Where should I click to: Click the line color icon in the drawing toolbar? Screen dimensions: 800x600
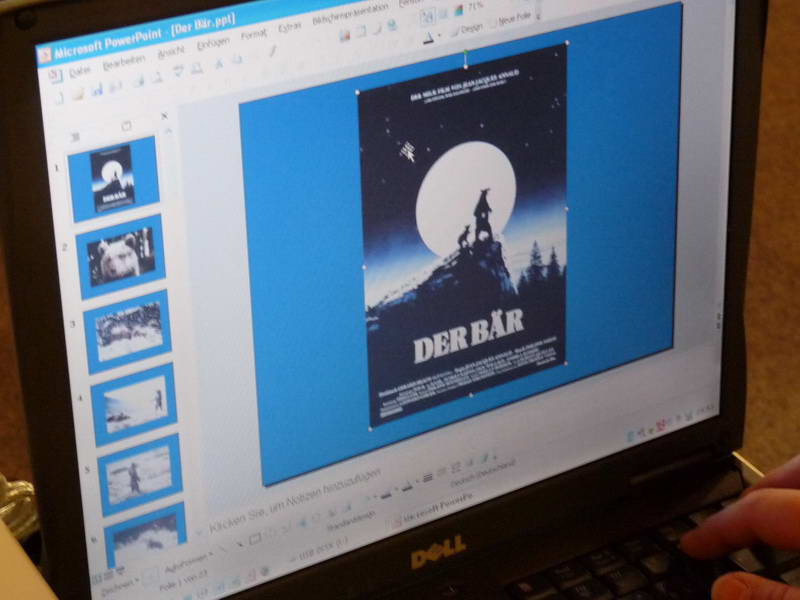(x=387, y=494)
